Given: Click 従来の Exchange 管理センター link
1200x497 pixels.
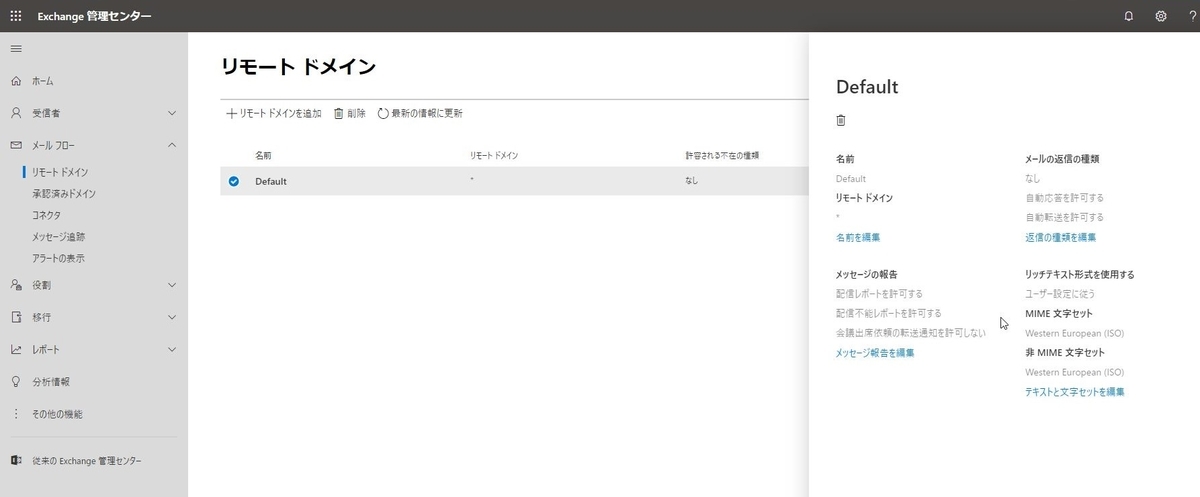Looking at the screenshot, I should (x=87, y=460).
